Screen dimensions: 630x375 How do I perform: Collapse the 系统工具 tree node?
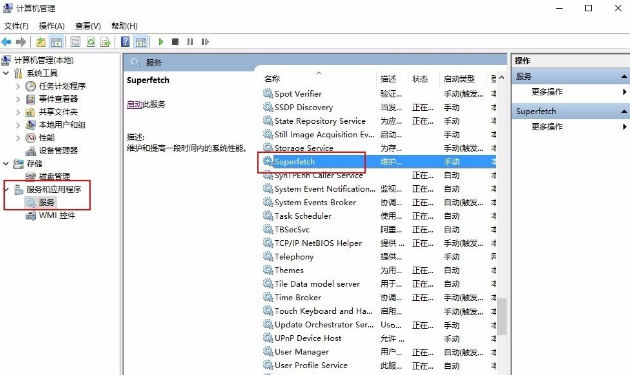[x=6, y=73]
